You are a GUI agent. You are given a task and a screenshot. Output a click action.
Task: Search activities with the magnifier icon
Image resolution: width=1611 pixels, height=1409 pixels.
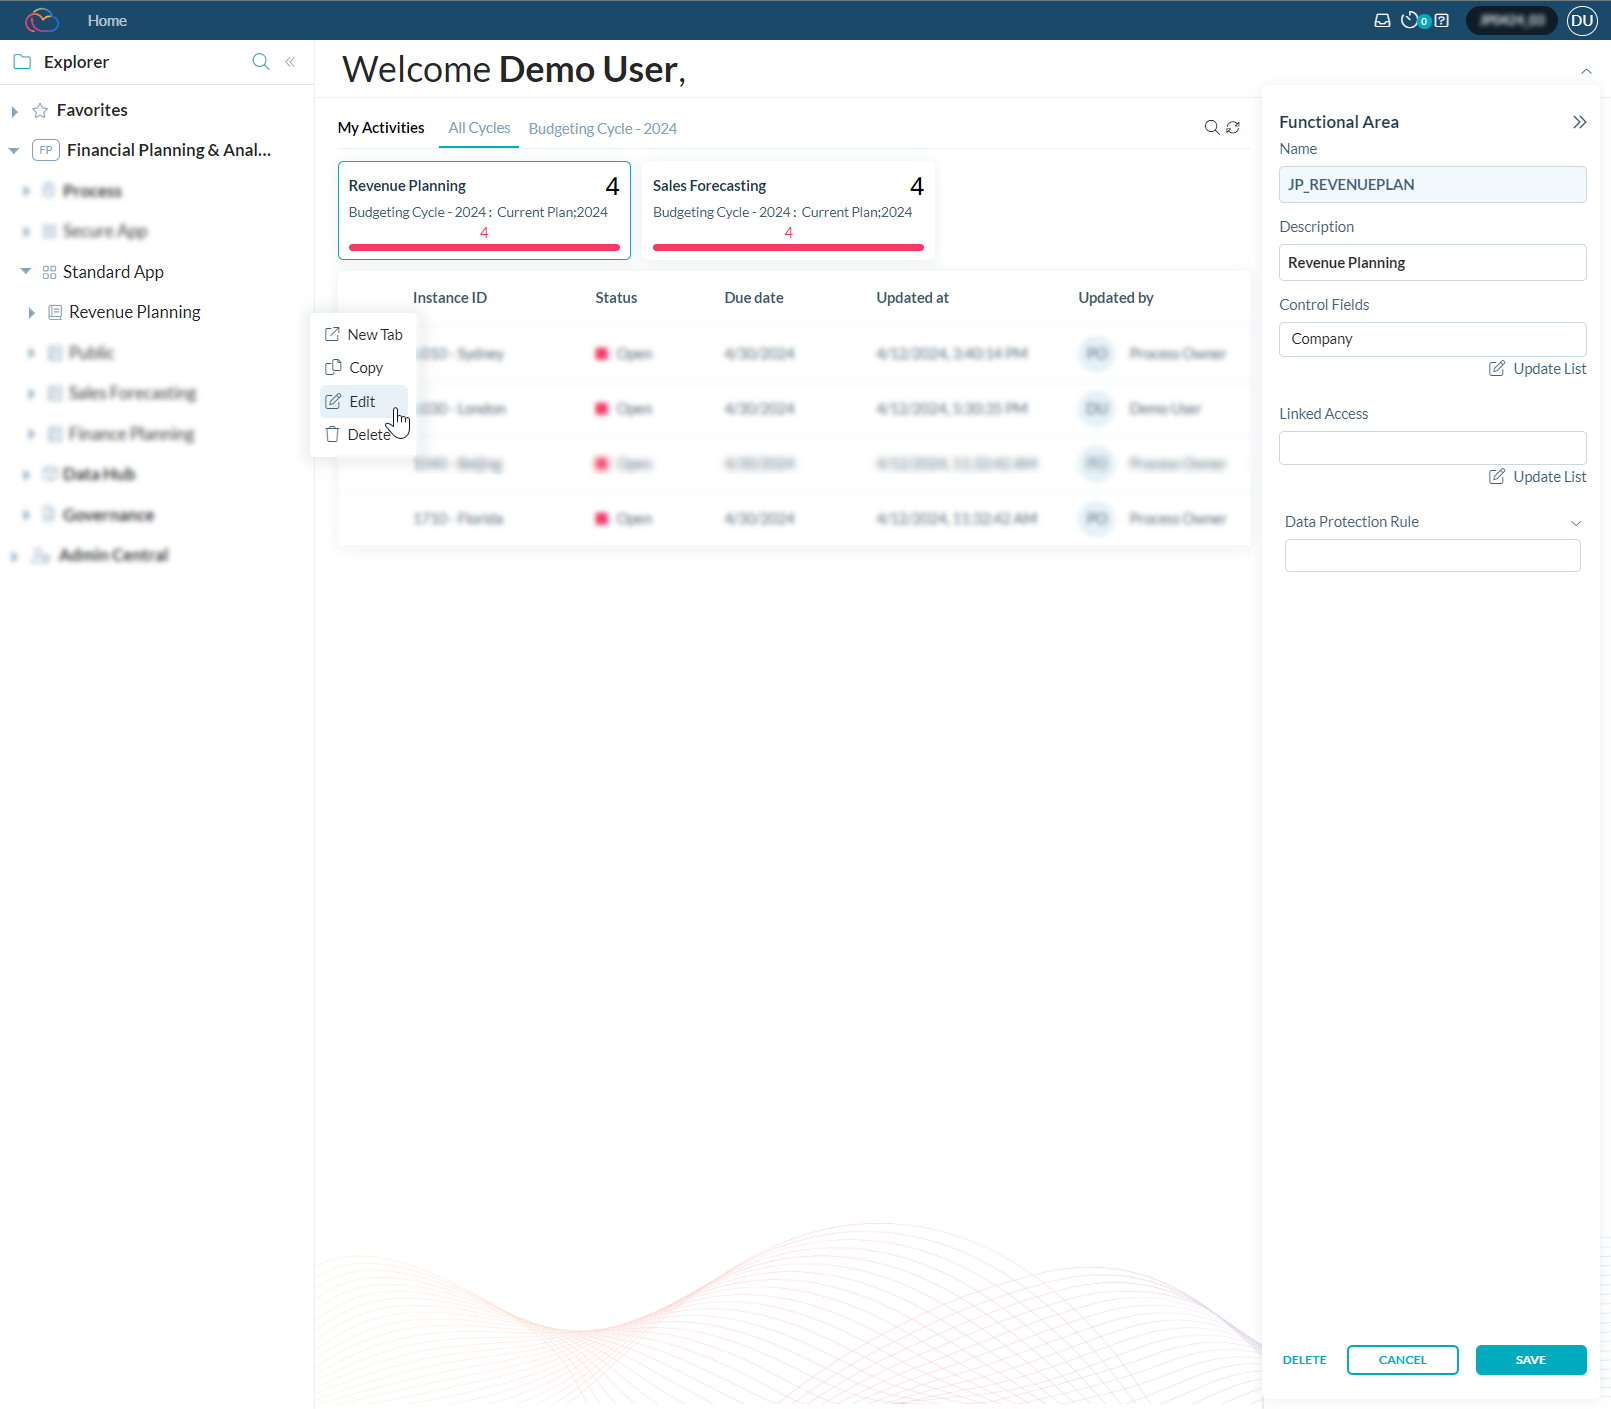point(1211,128)
